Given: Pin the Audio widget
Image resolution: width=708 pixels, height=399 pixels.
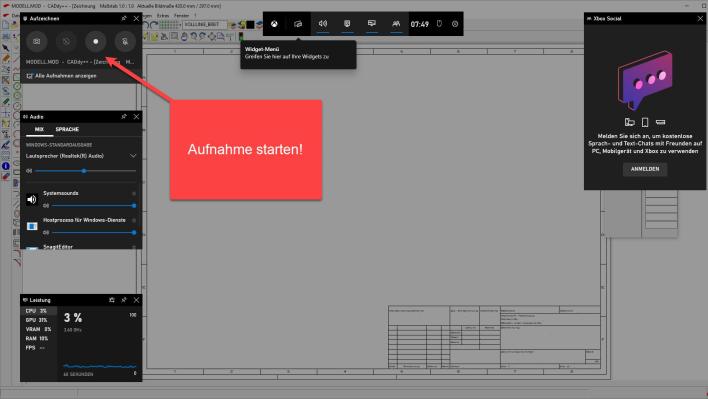Looking at the screenshot, I should click(x=124, y=116).
